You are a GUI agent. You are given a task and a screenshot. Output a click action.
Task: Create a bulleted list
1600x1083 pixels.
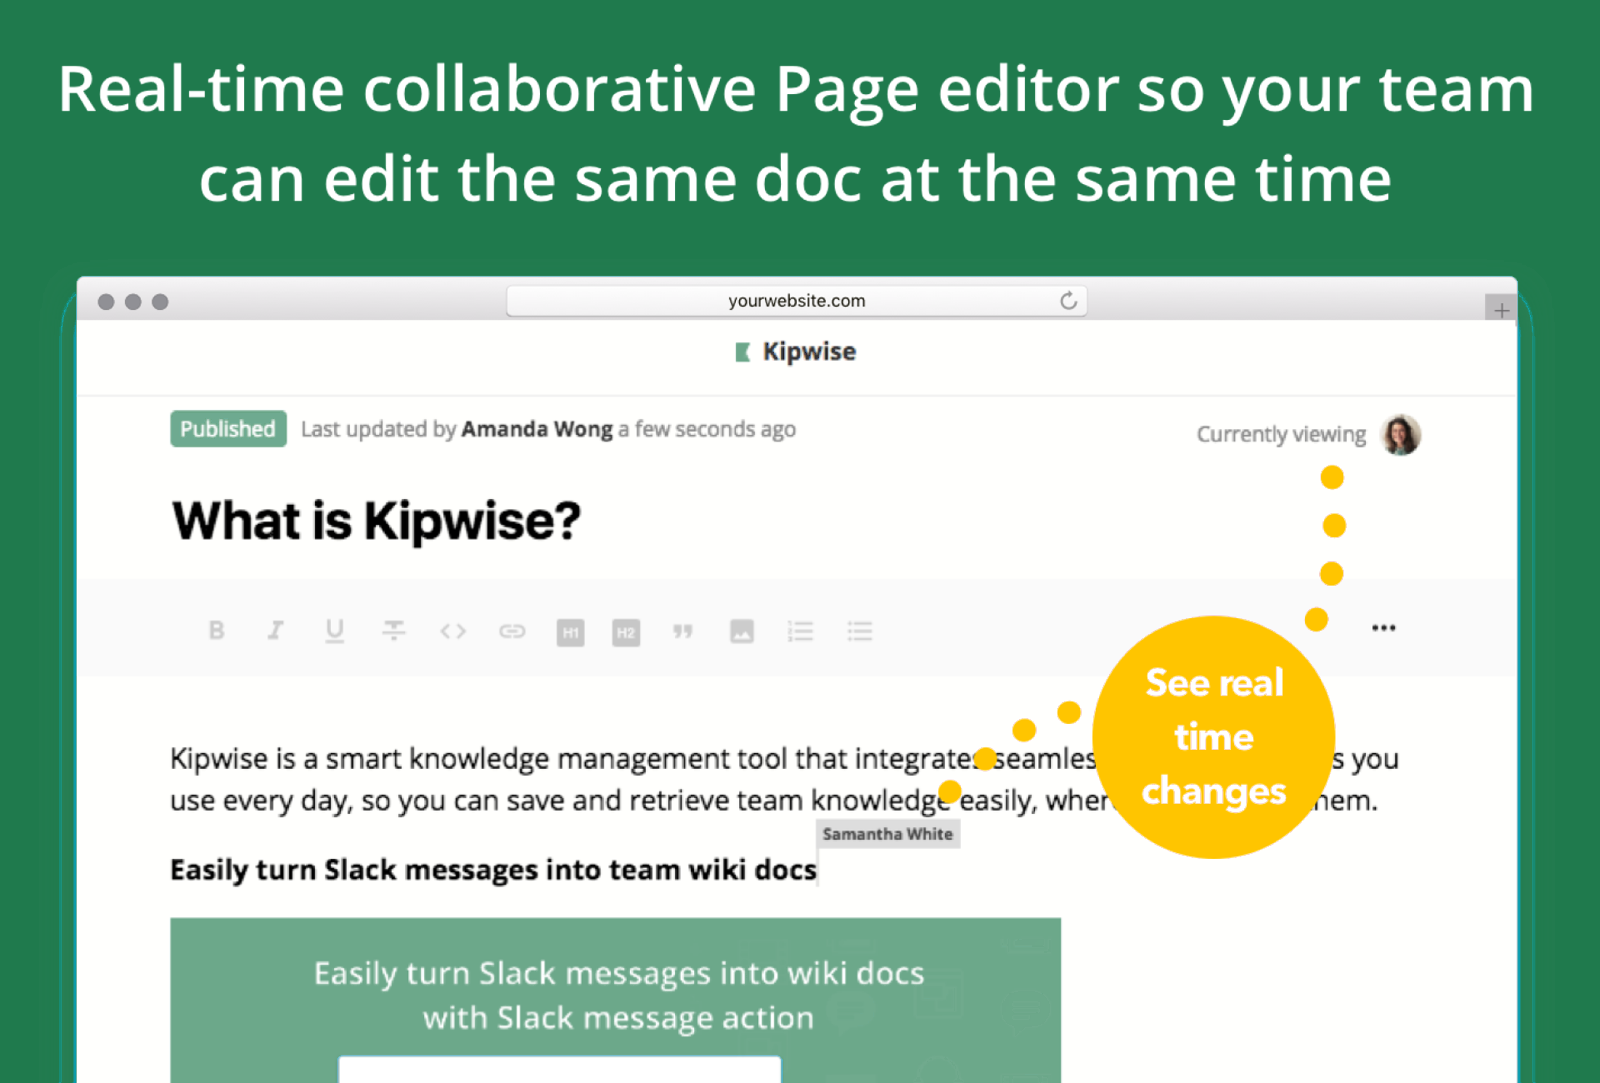tap(860, 631)
